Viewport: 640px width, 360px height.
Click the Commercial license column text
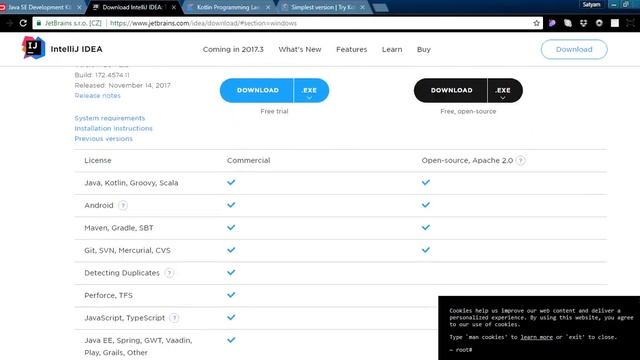pyautogui.click(x=249, y=160)
